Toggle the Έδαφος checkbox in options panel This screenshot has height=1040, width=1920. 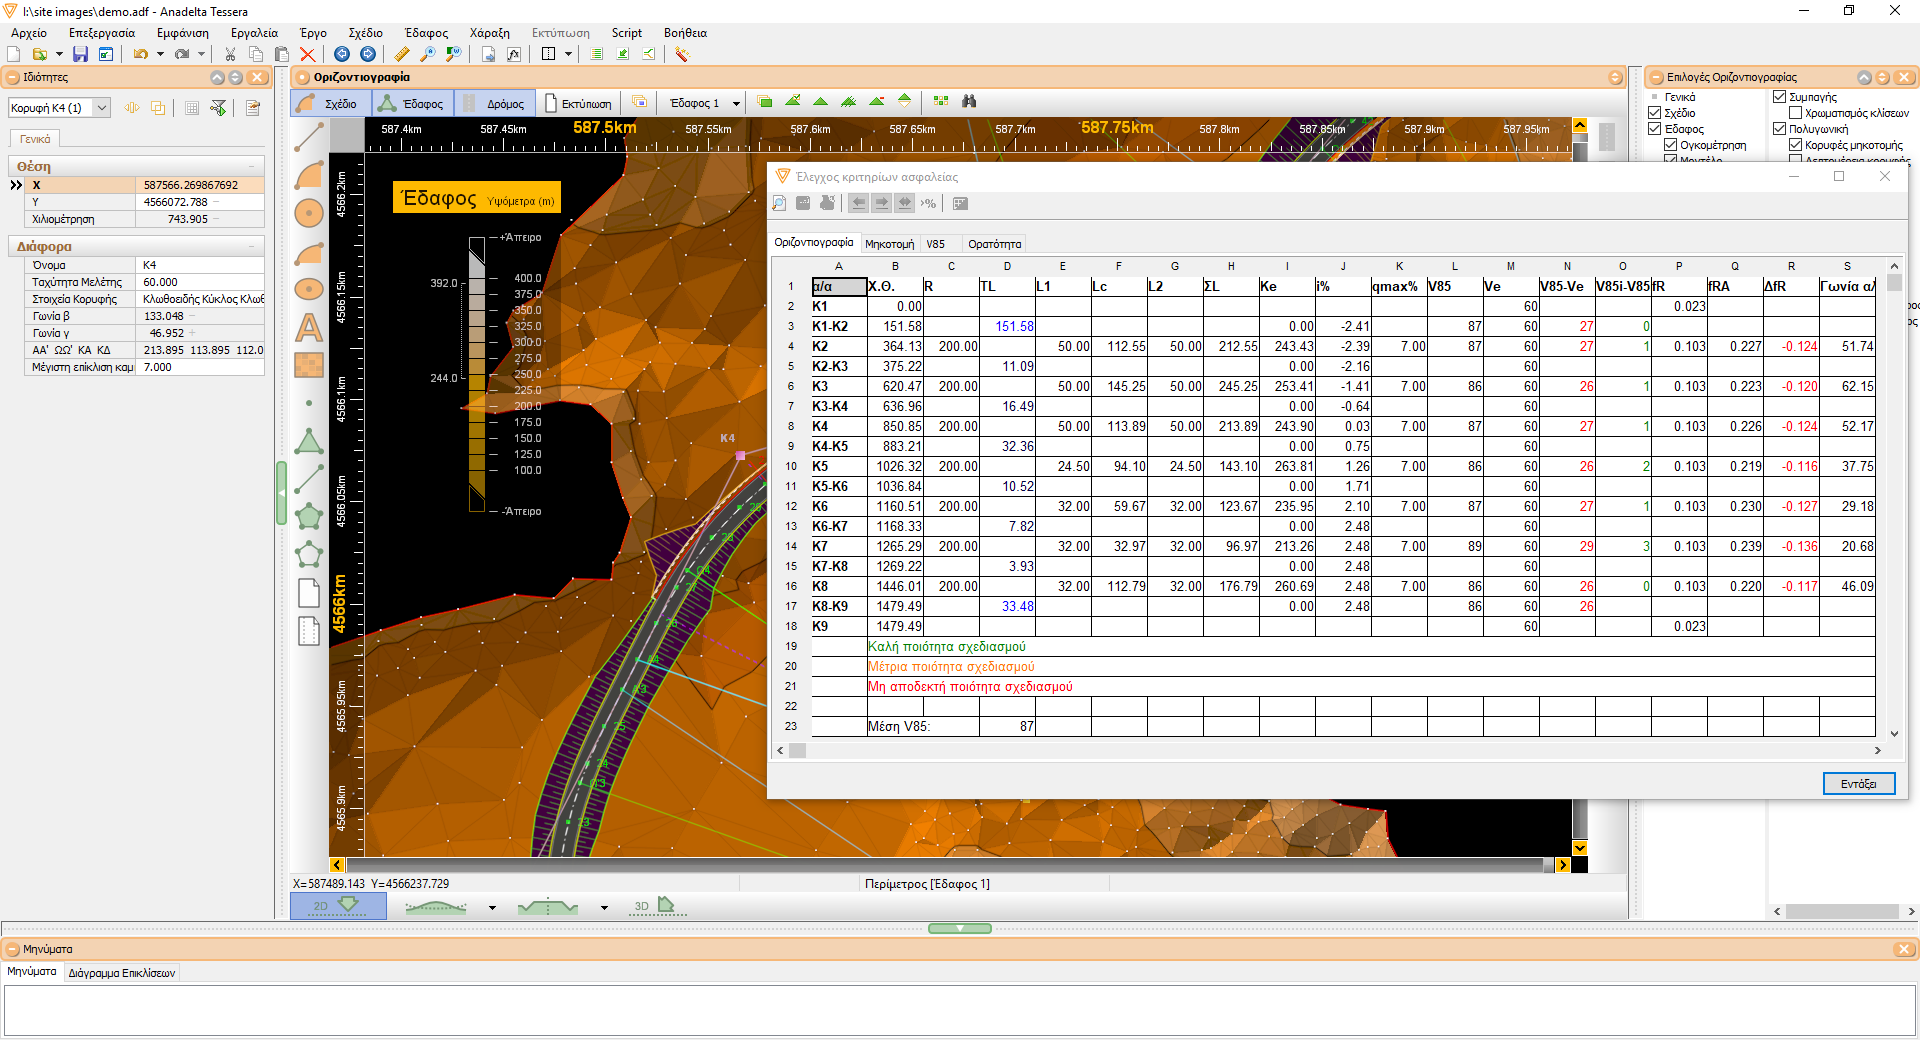point(1655,129)
